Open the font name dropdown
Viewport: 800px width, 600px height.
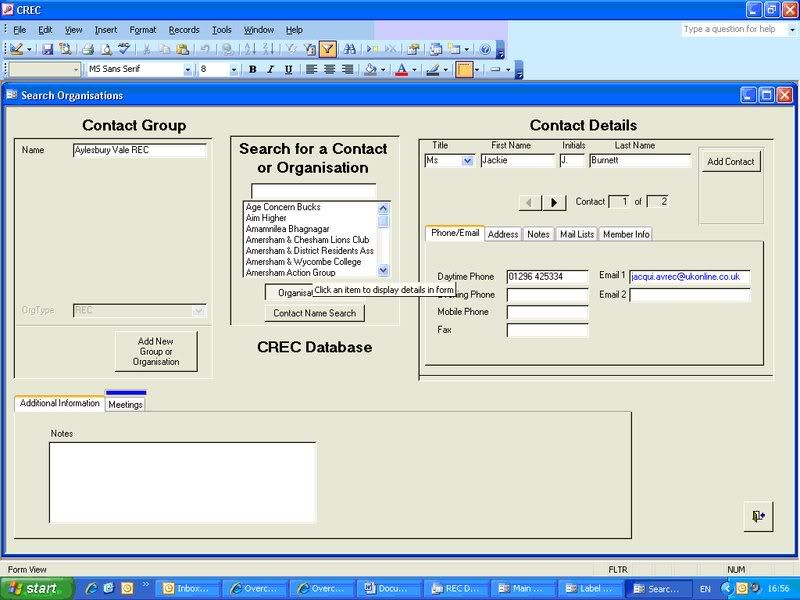click(188, 69)
